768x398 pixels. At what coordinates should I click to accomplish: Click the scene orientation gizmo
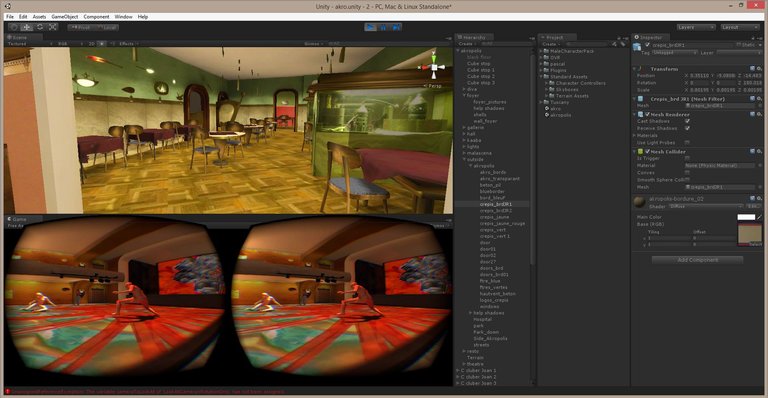coord(434,68)
